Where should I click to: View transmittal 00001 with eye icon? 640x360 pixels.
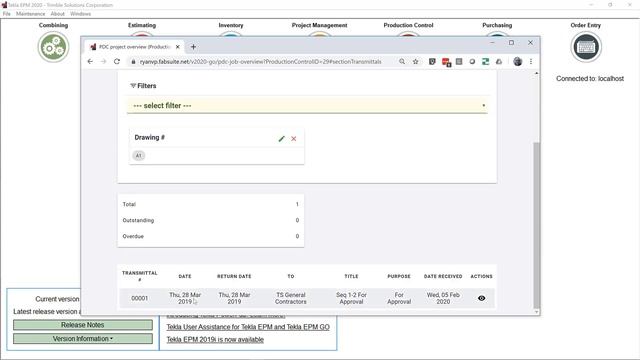pos(482,298)
